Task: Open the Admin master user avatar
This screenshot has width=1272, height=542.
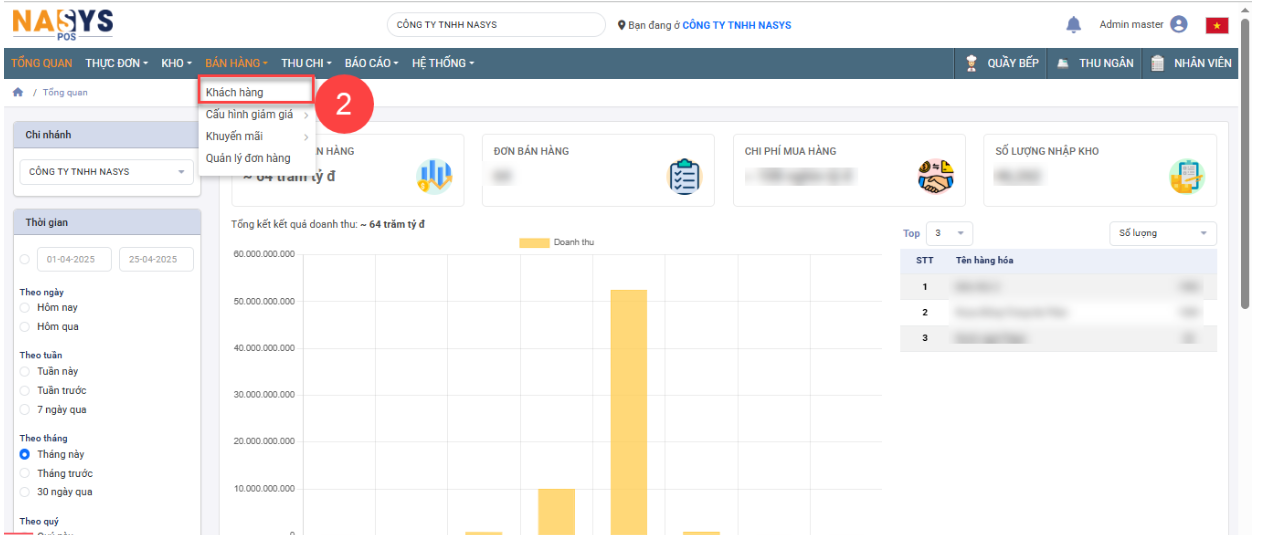Action: click(1178, 25)
